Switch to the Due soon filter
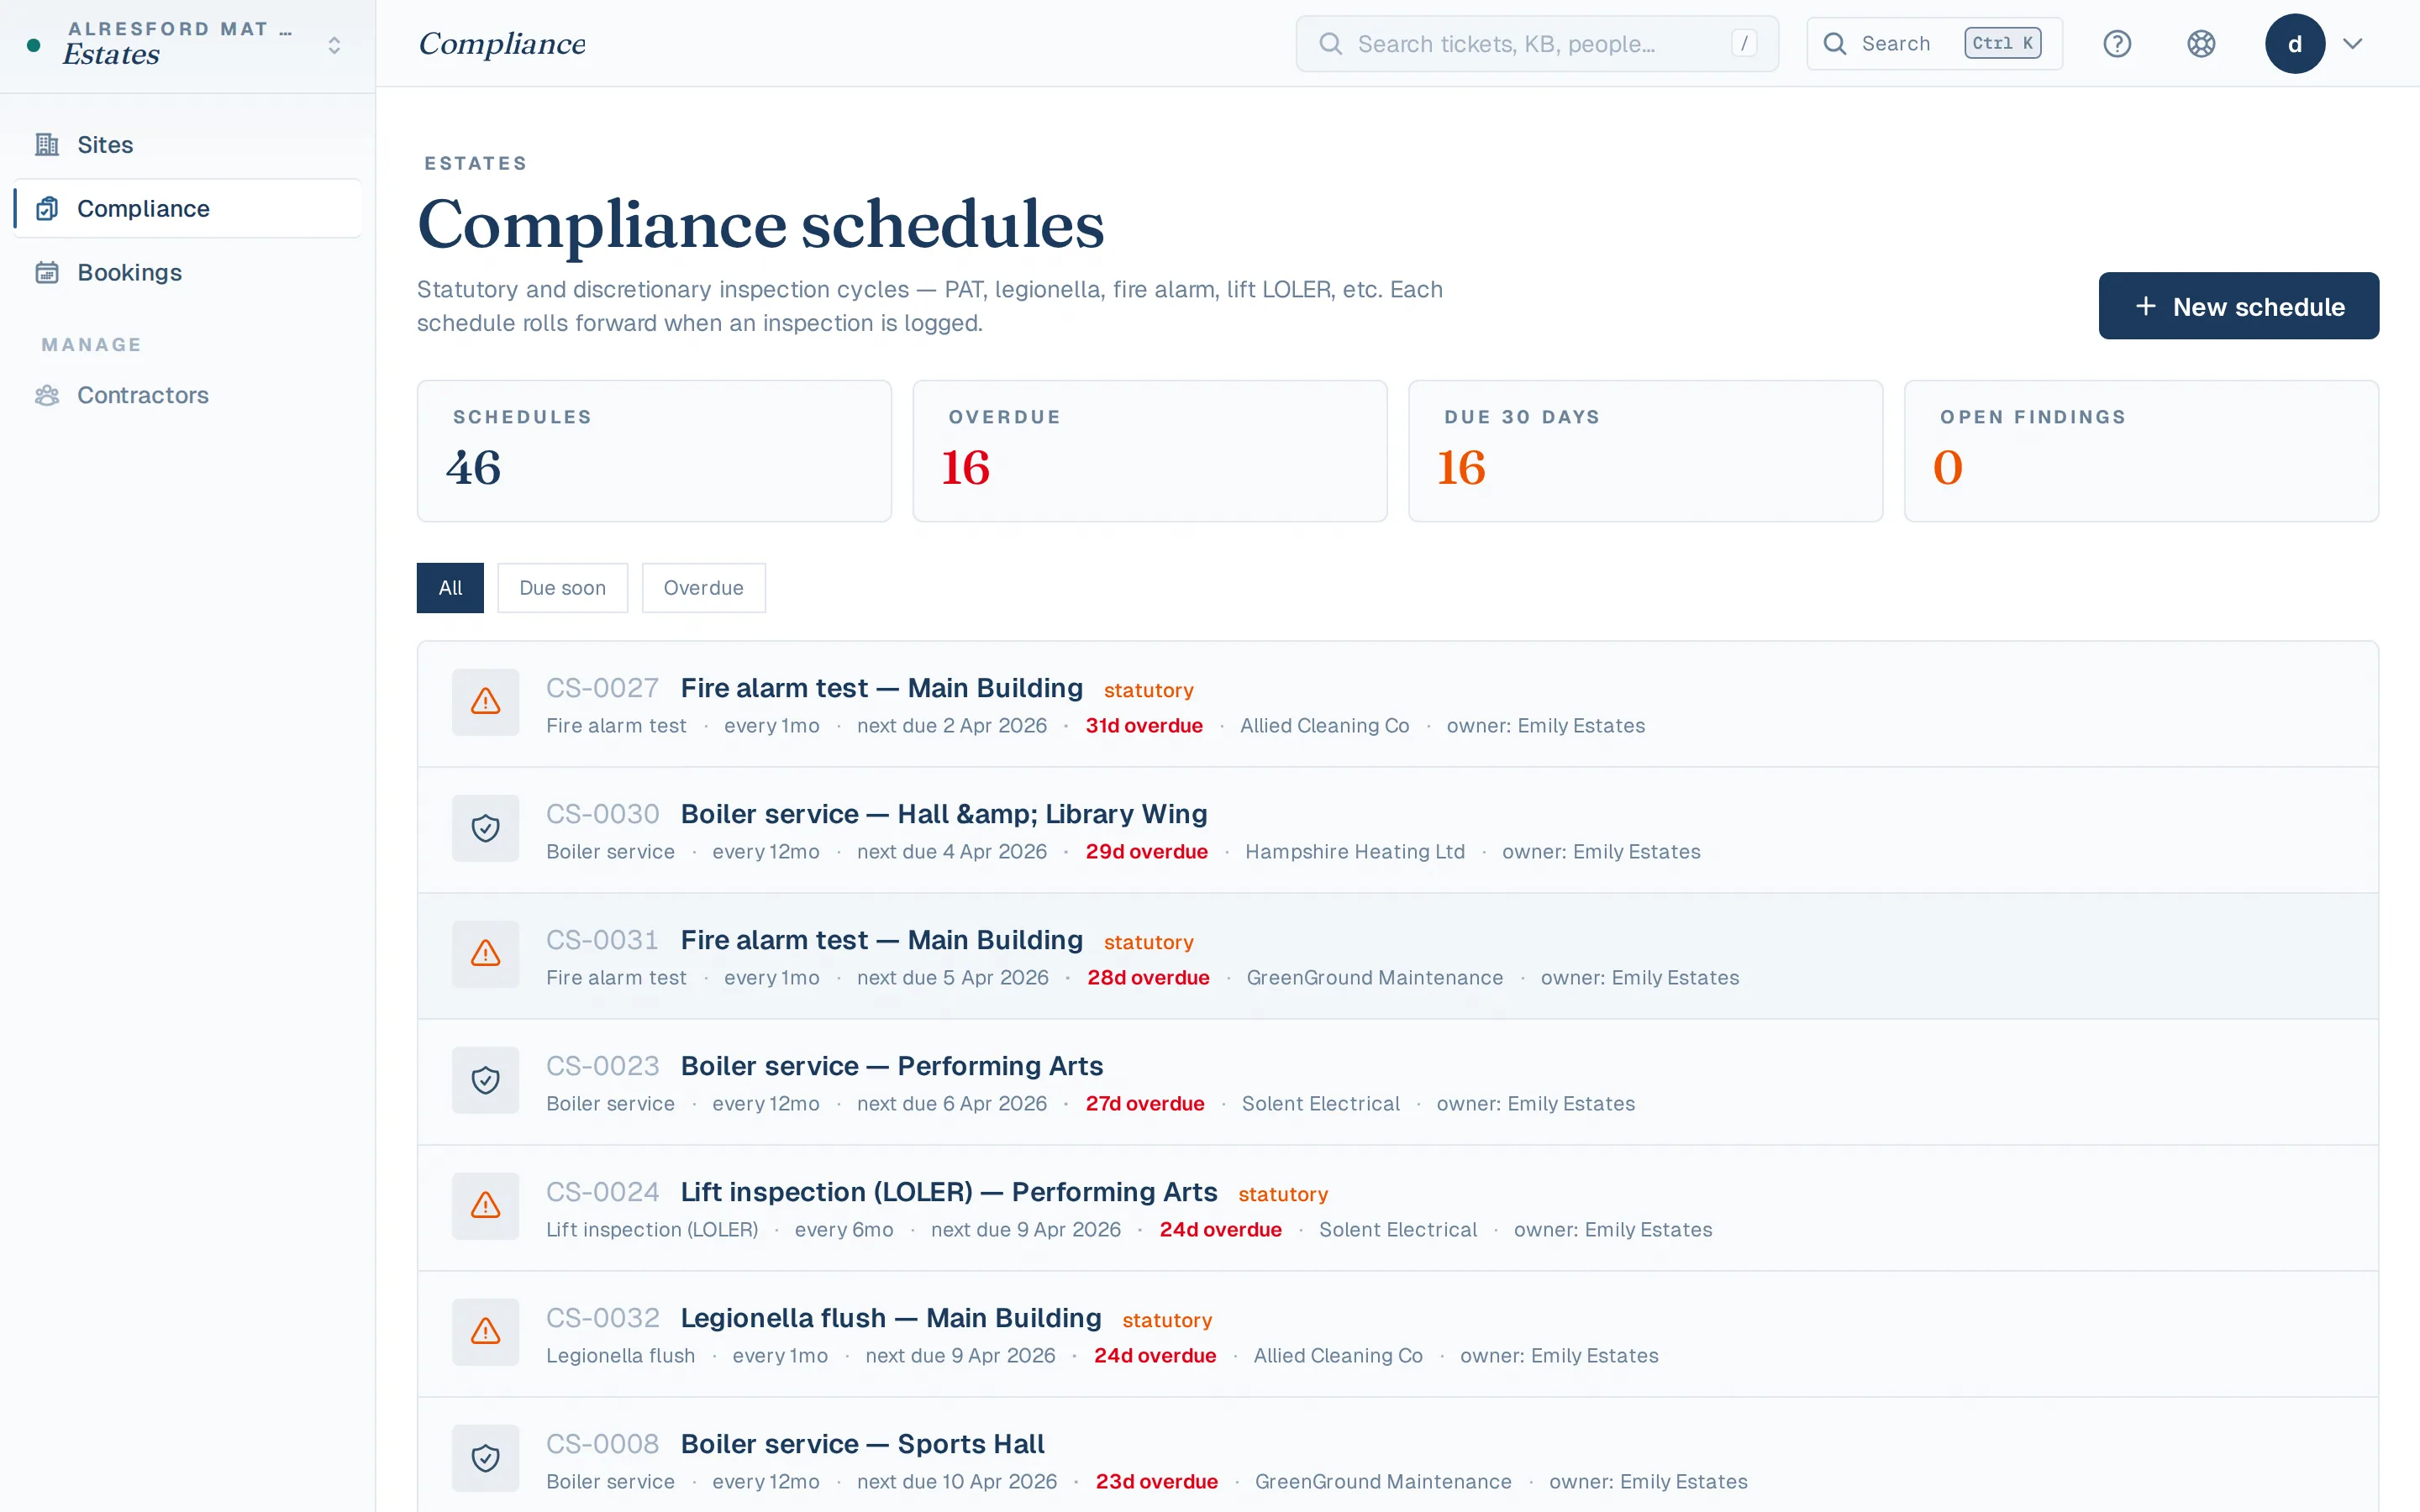 pyautogui.click(x=563, y=588)
